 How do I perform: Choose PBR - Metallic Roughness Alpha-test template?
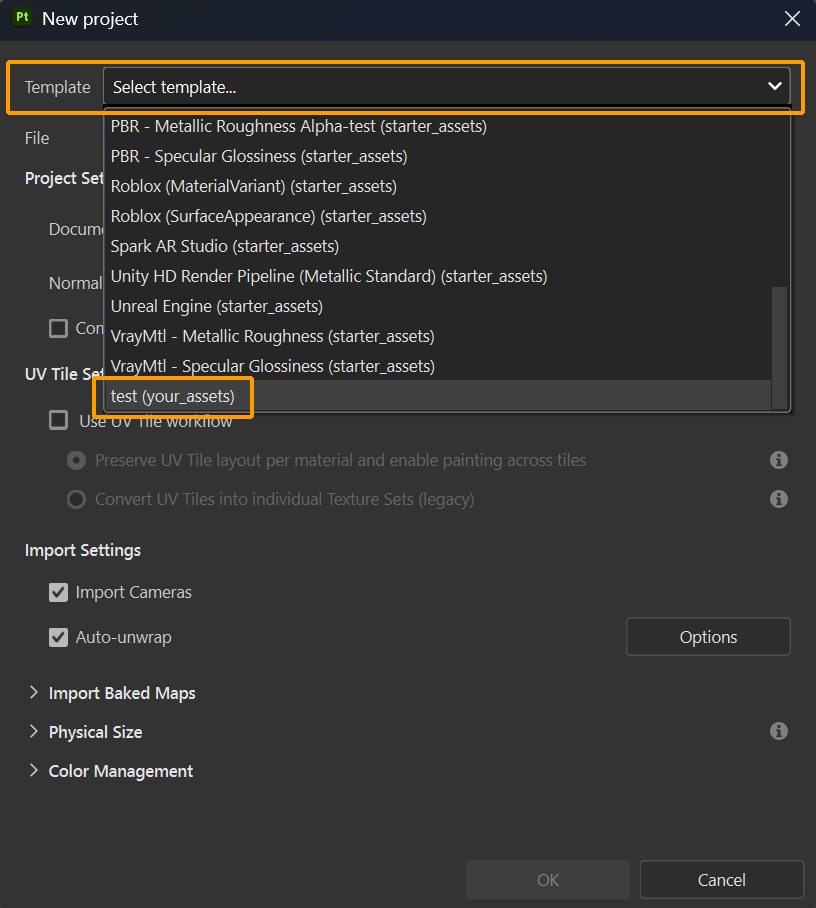(437, 126)
